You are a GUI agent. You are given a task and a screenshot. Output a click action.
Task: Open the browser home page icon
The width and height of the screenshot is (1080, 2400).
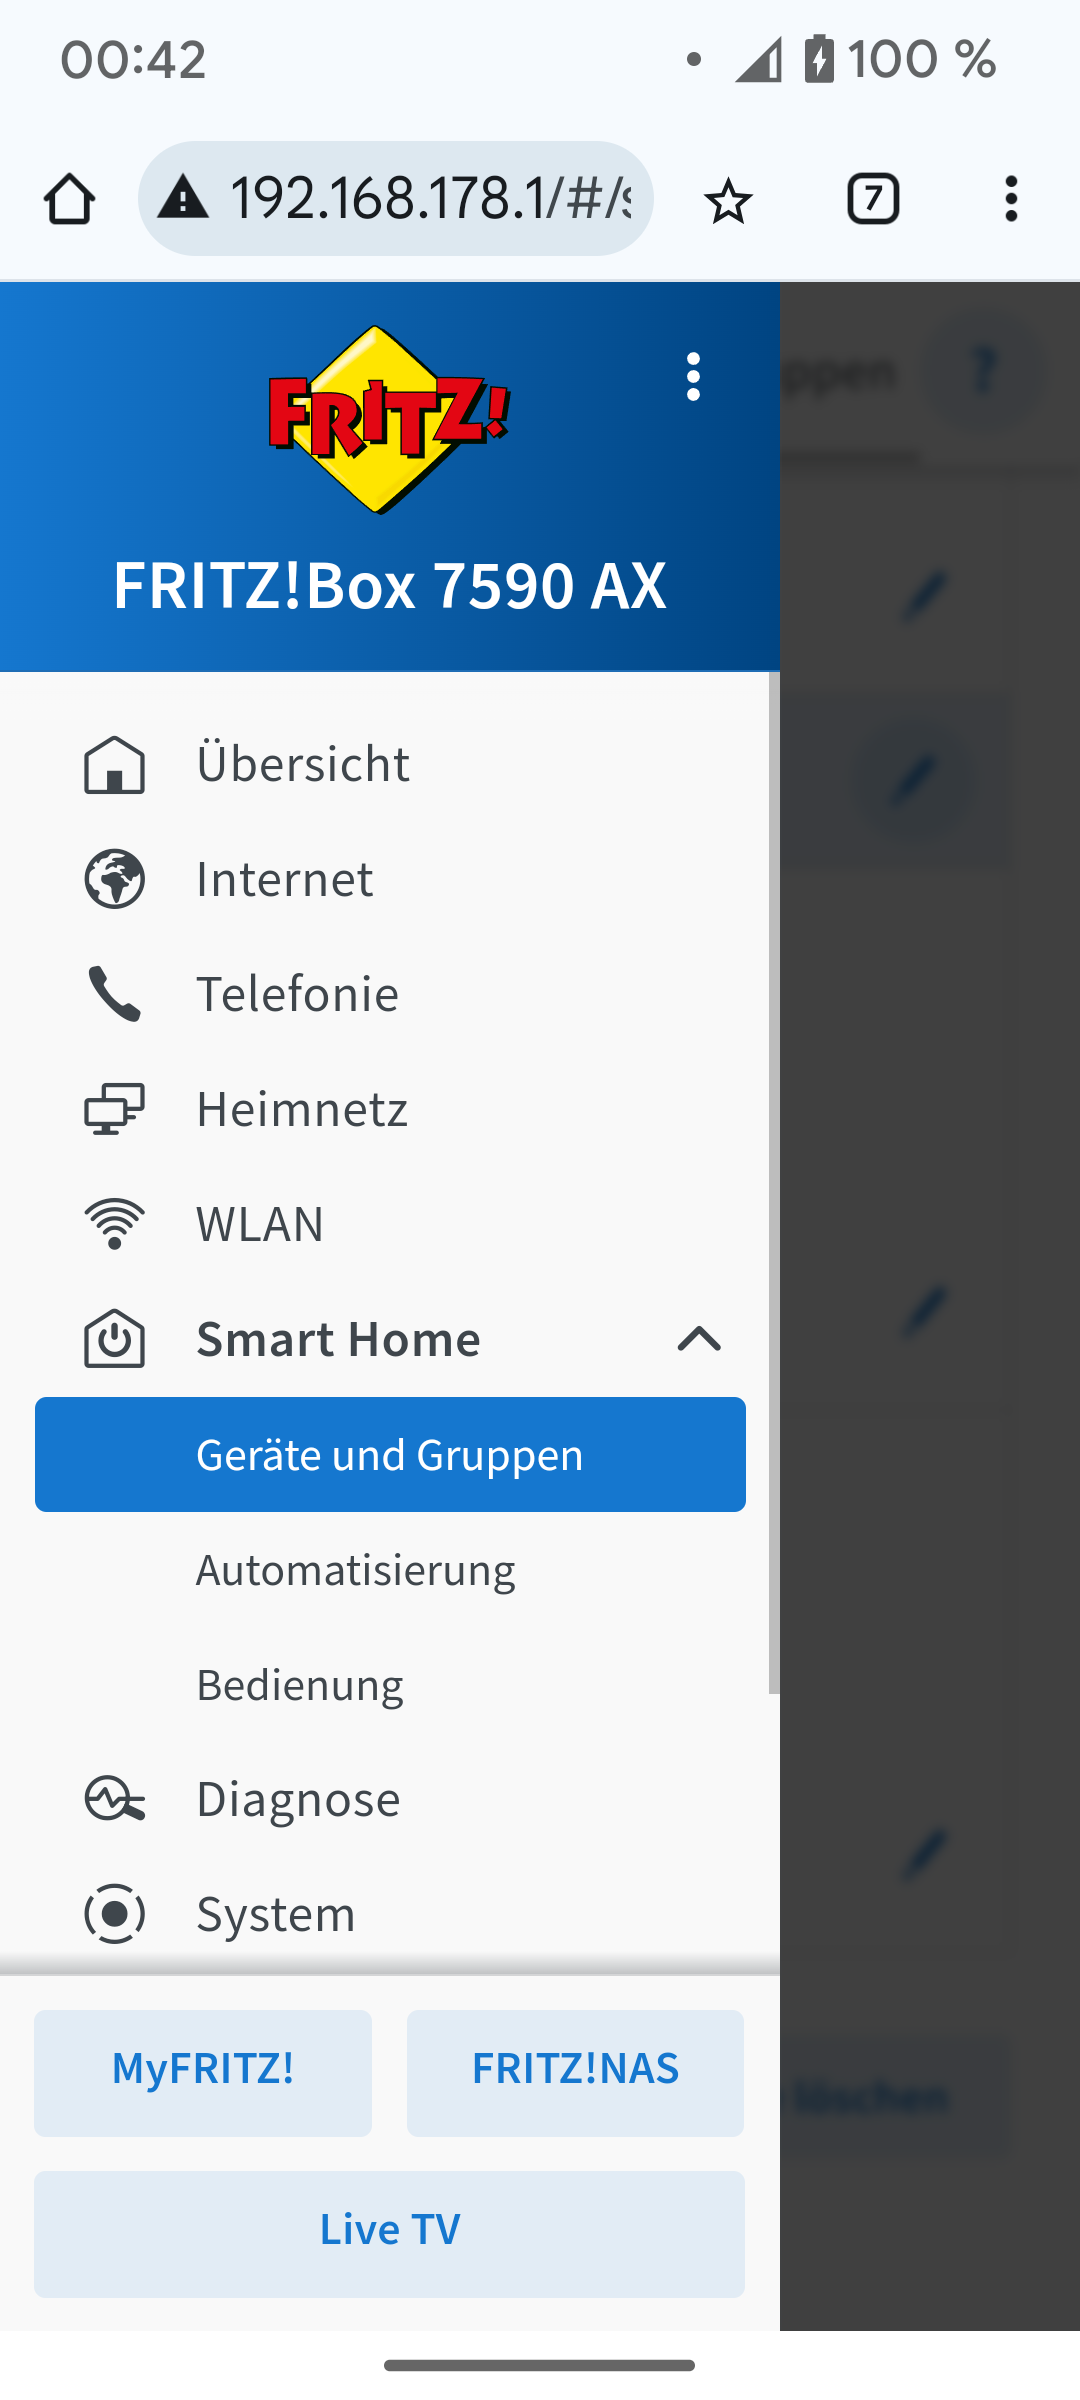point(70,199)
